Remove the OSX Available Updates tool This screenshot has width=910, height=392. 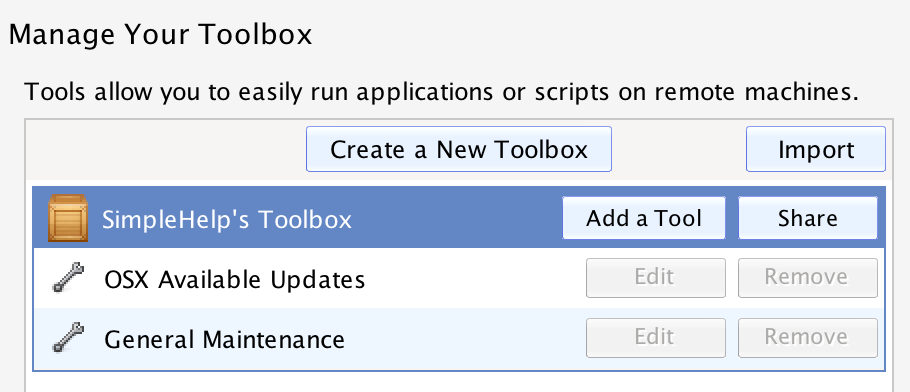(x=807, y=278)
